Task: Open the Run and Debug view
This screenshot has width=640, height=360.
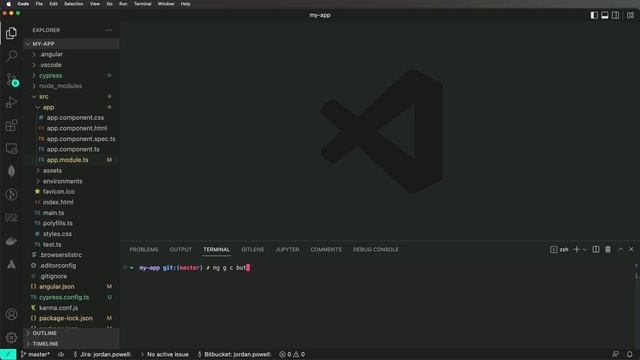Action: (x=11, y=102)
